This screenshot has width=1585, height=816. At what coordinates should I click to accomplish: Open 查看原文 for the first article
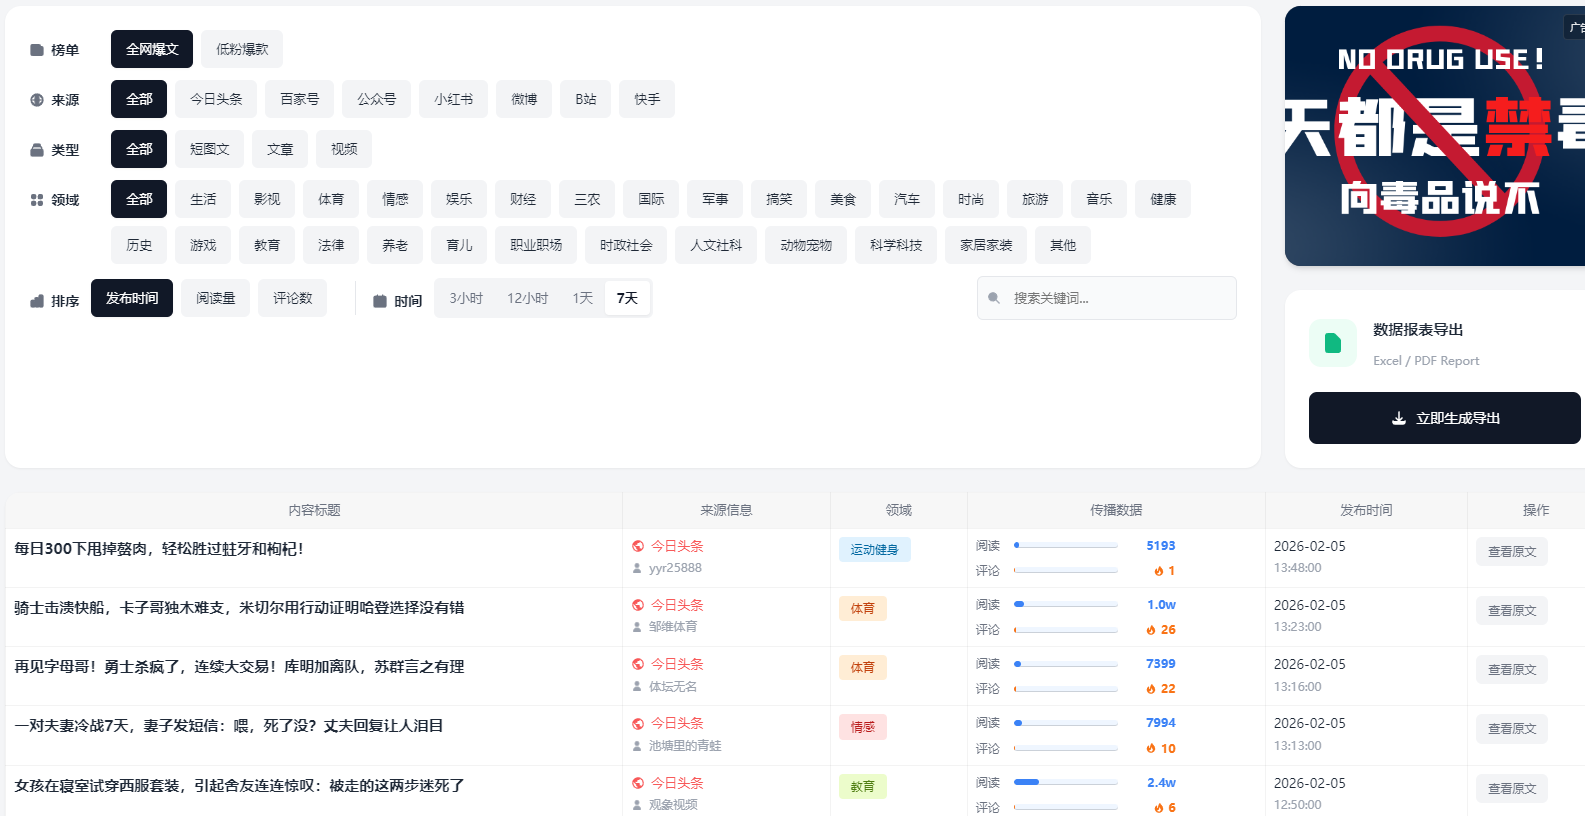click(x=1511, y=552)
